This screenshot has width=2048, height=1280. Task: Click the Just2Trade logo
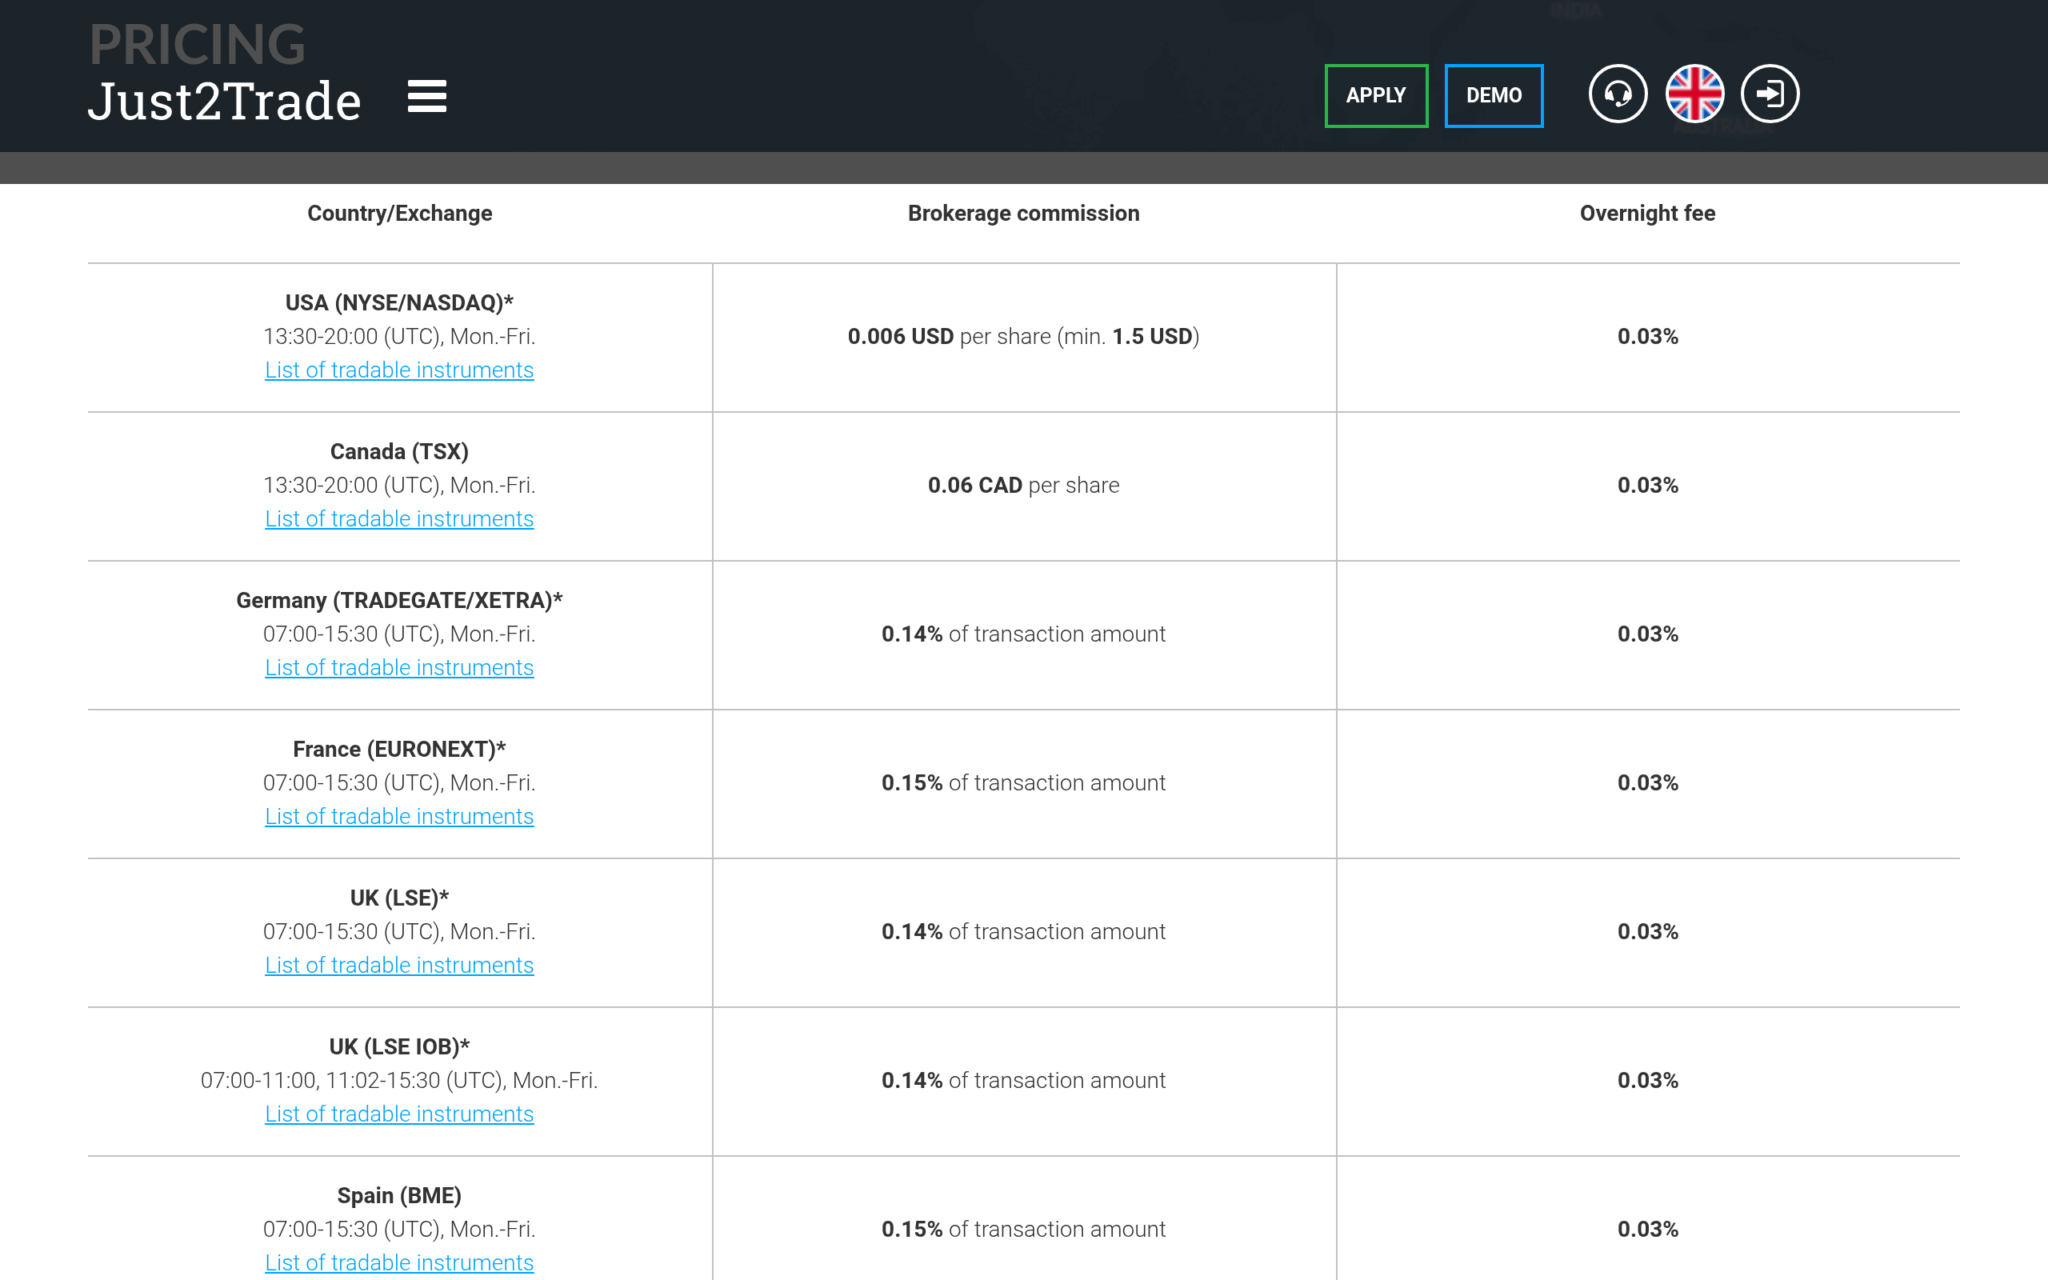click(224, 101)
